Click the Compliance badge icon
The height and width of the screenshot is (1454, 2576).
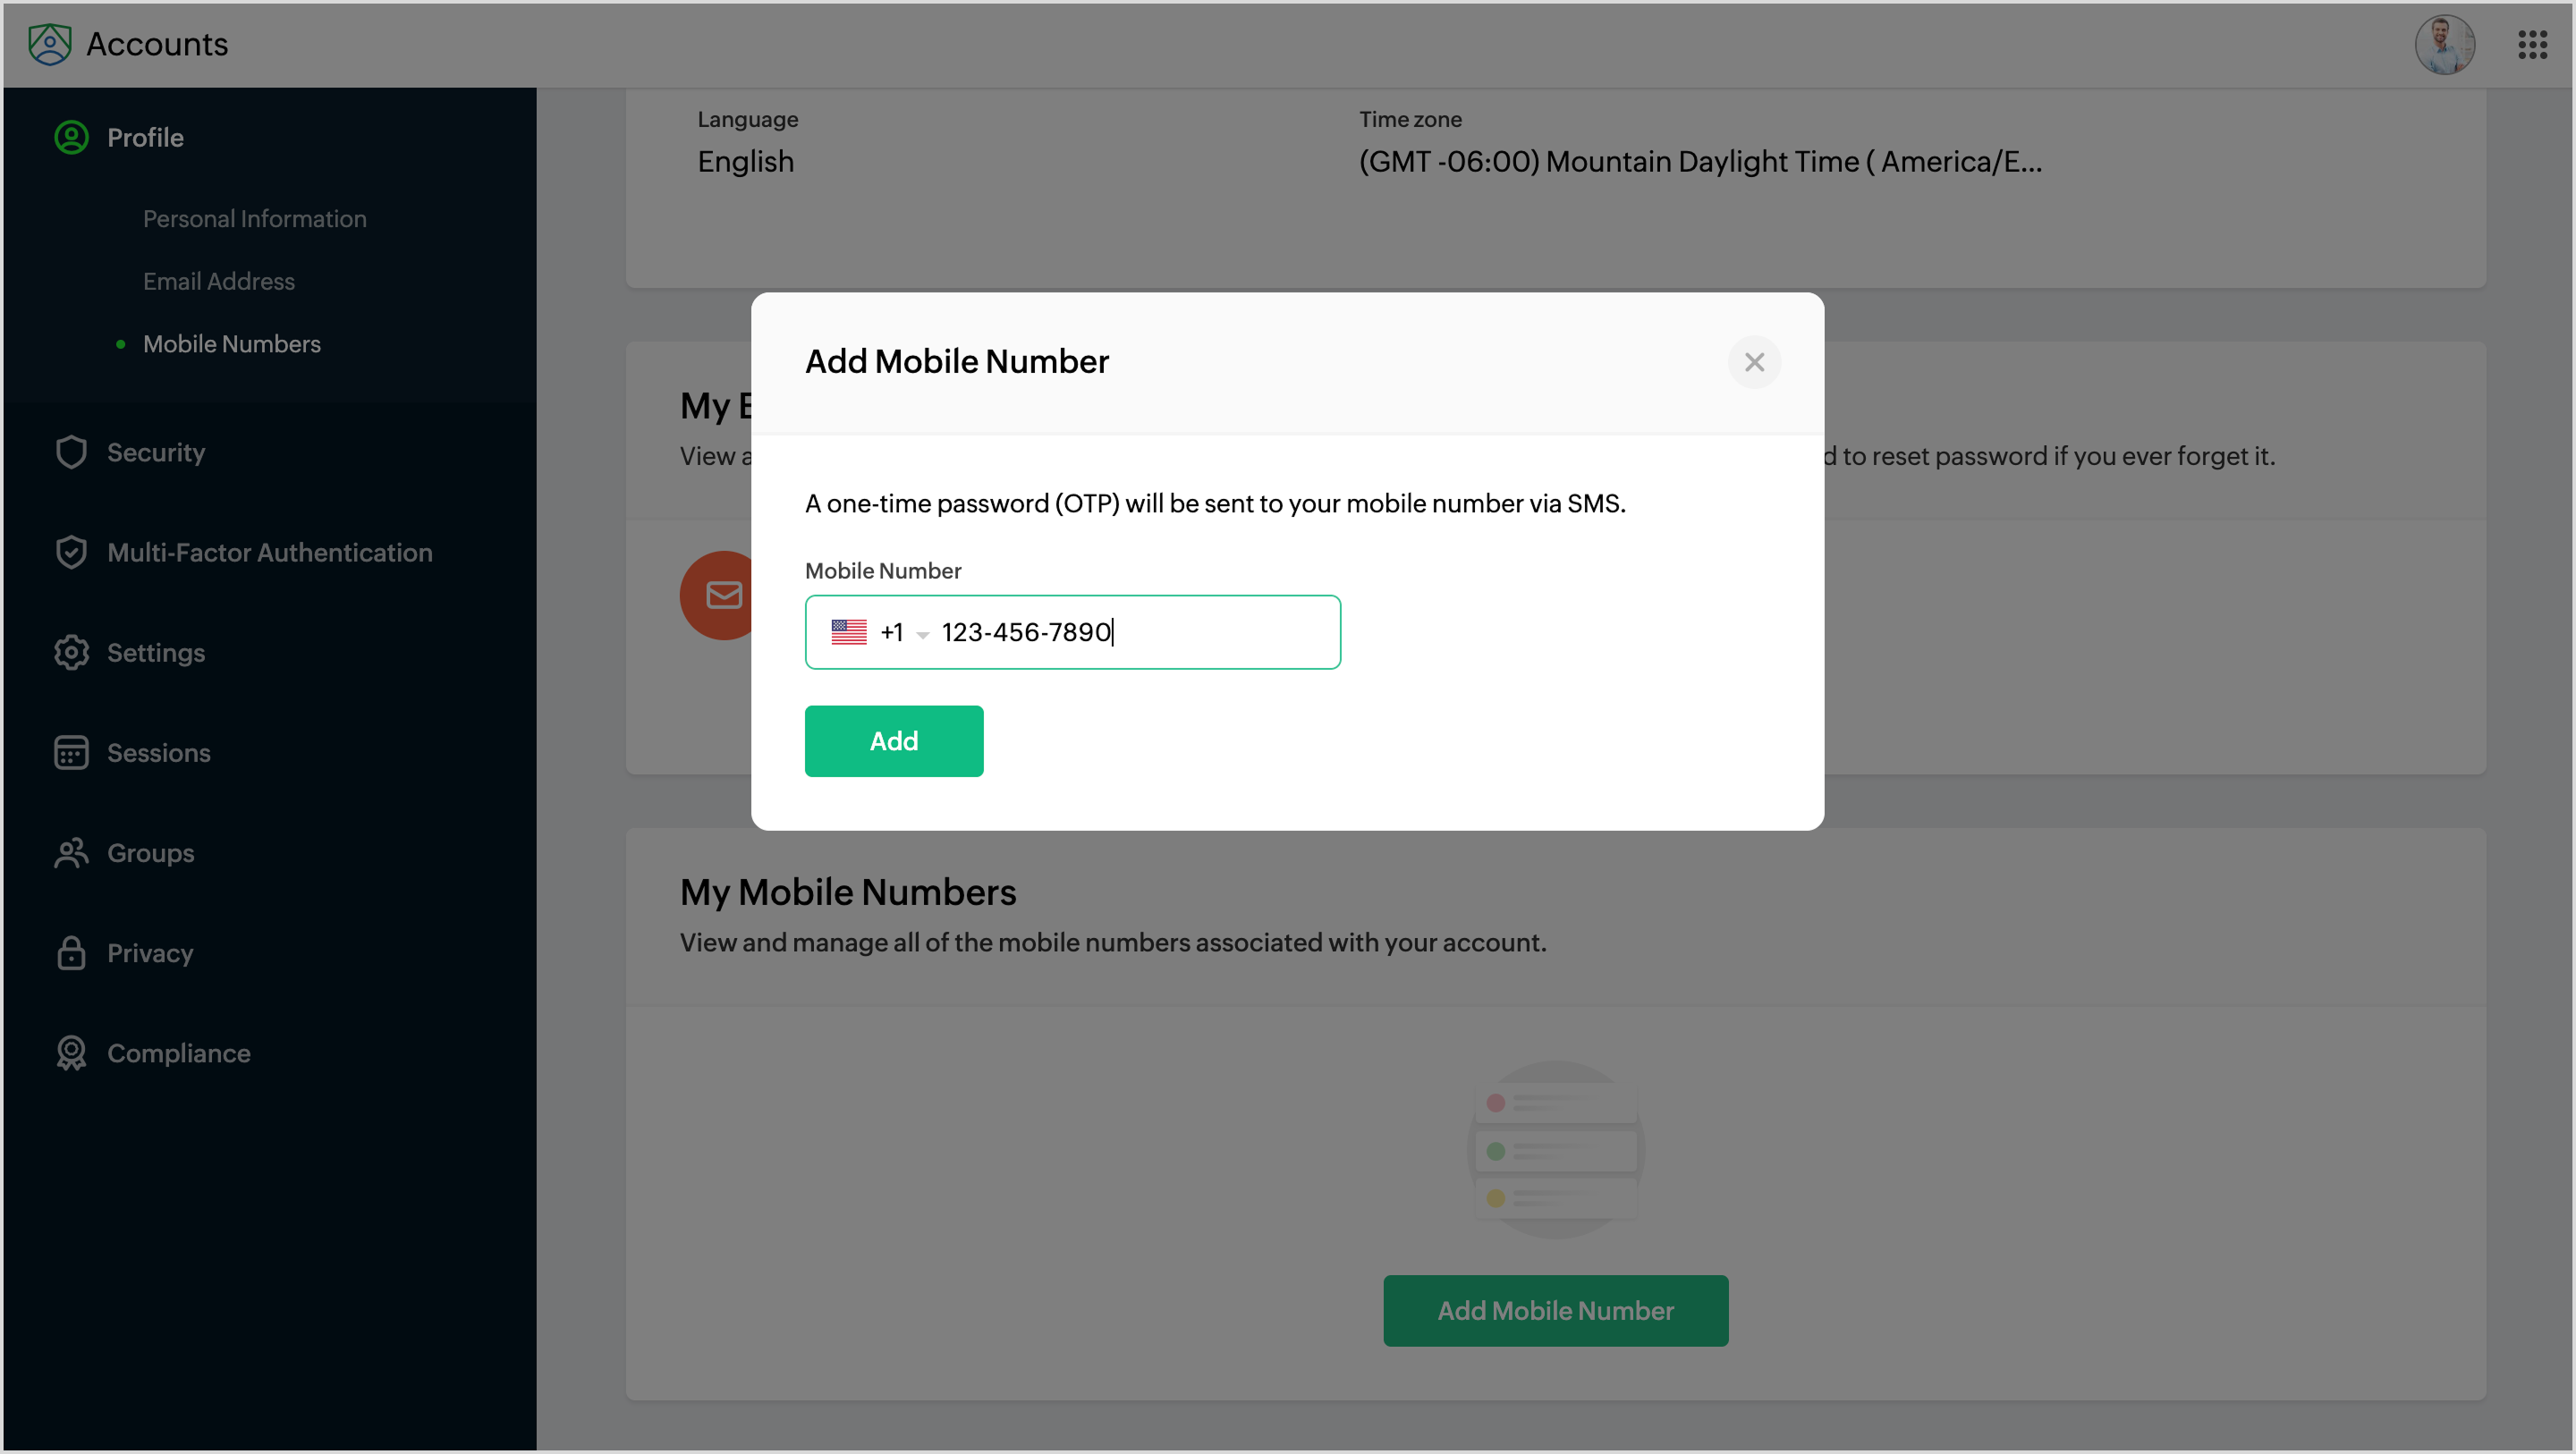pos(71,1053)
